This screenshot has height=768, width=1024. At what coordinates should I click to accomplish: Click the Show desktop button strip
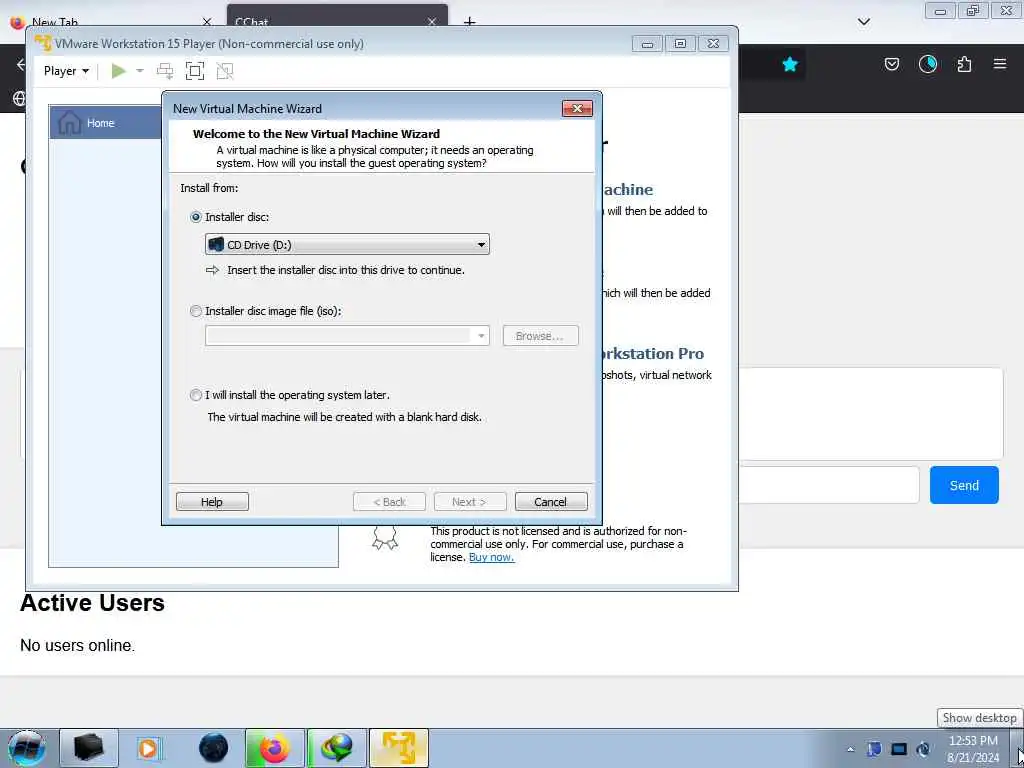pyautogui.click(x=1019, y=748)
